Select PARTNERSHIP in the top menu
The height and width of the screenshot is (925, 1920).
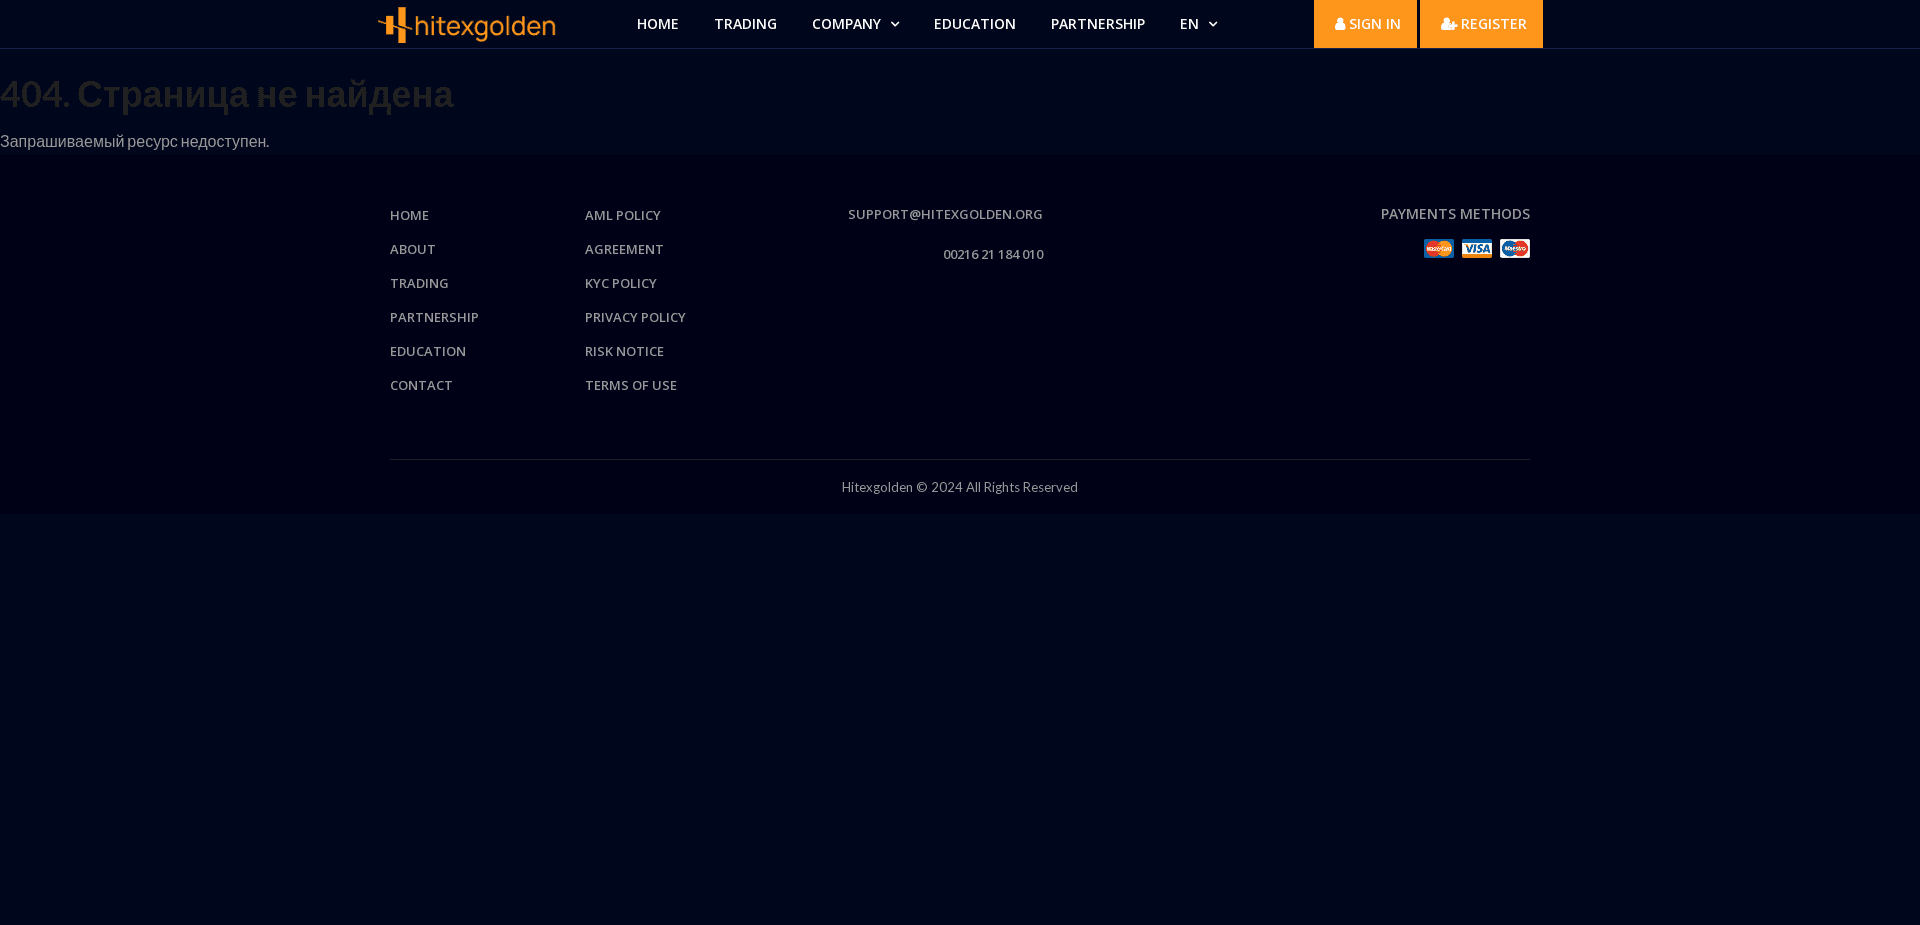(1098, 23)
